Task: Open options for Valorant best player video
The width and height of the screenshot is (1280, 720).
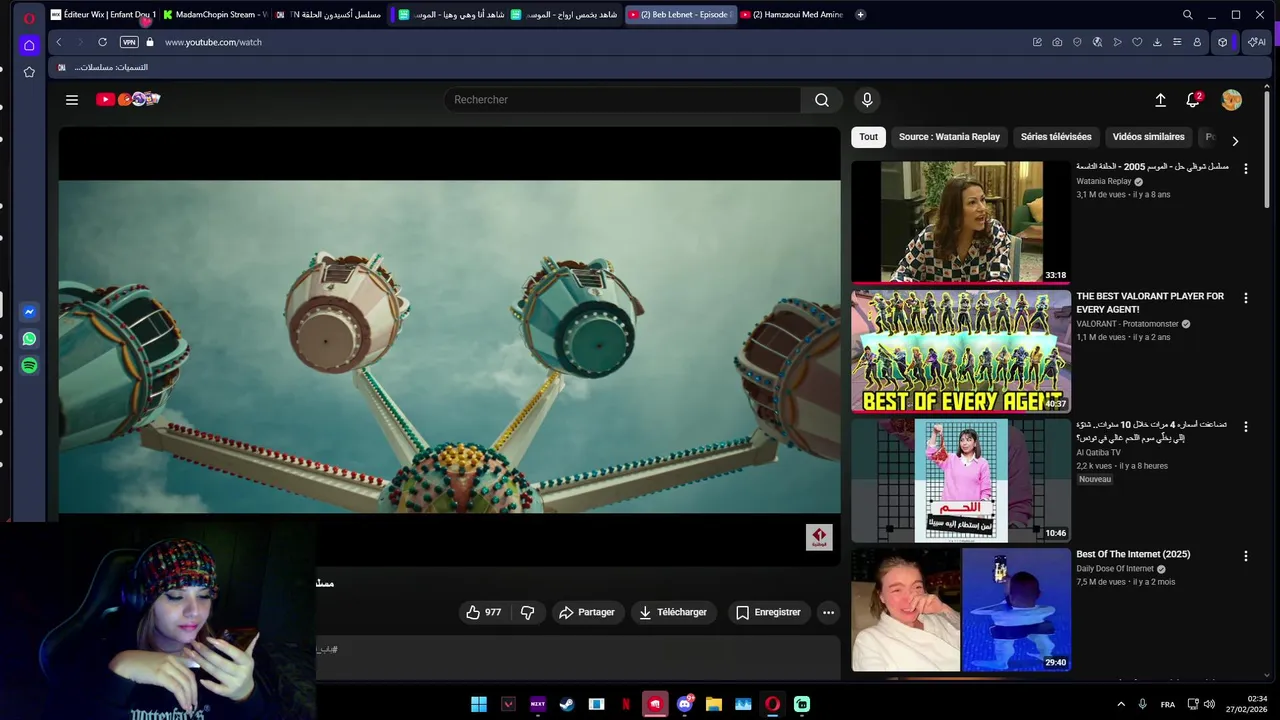Action: 1245,298
